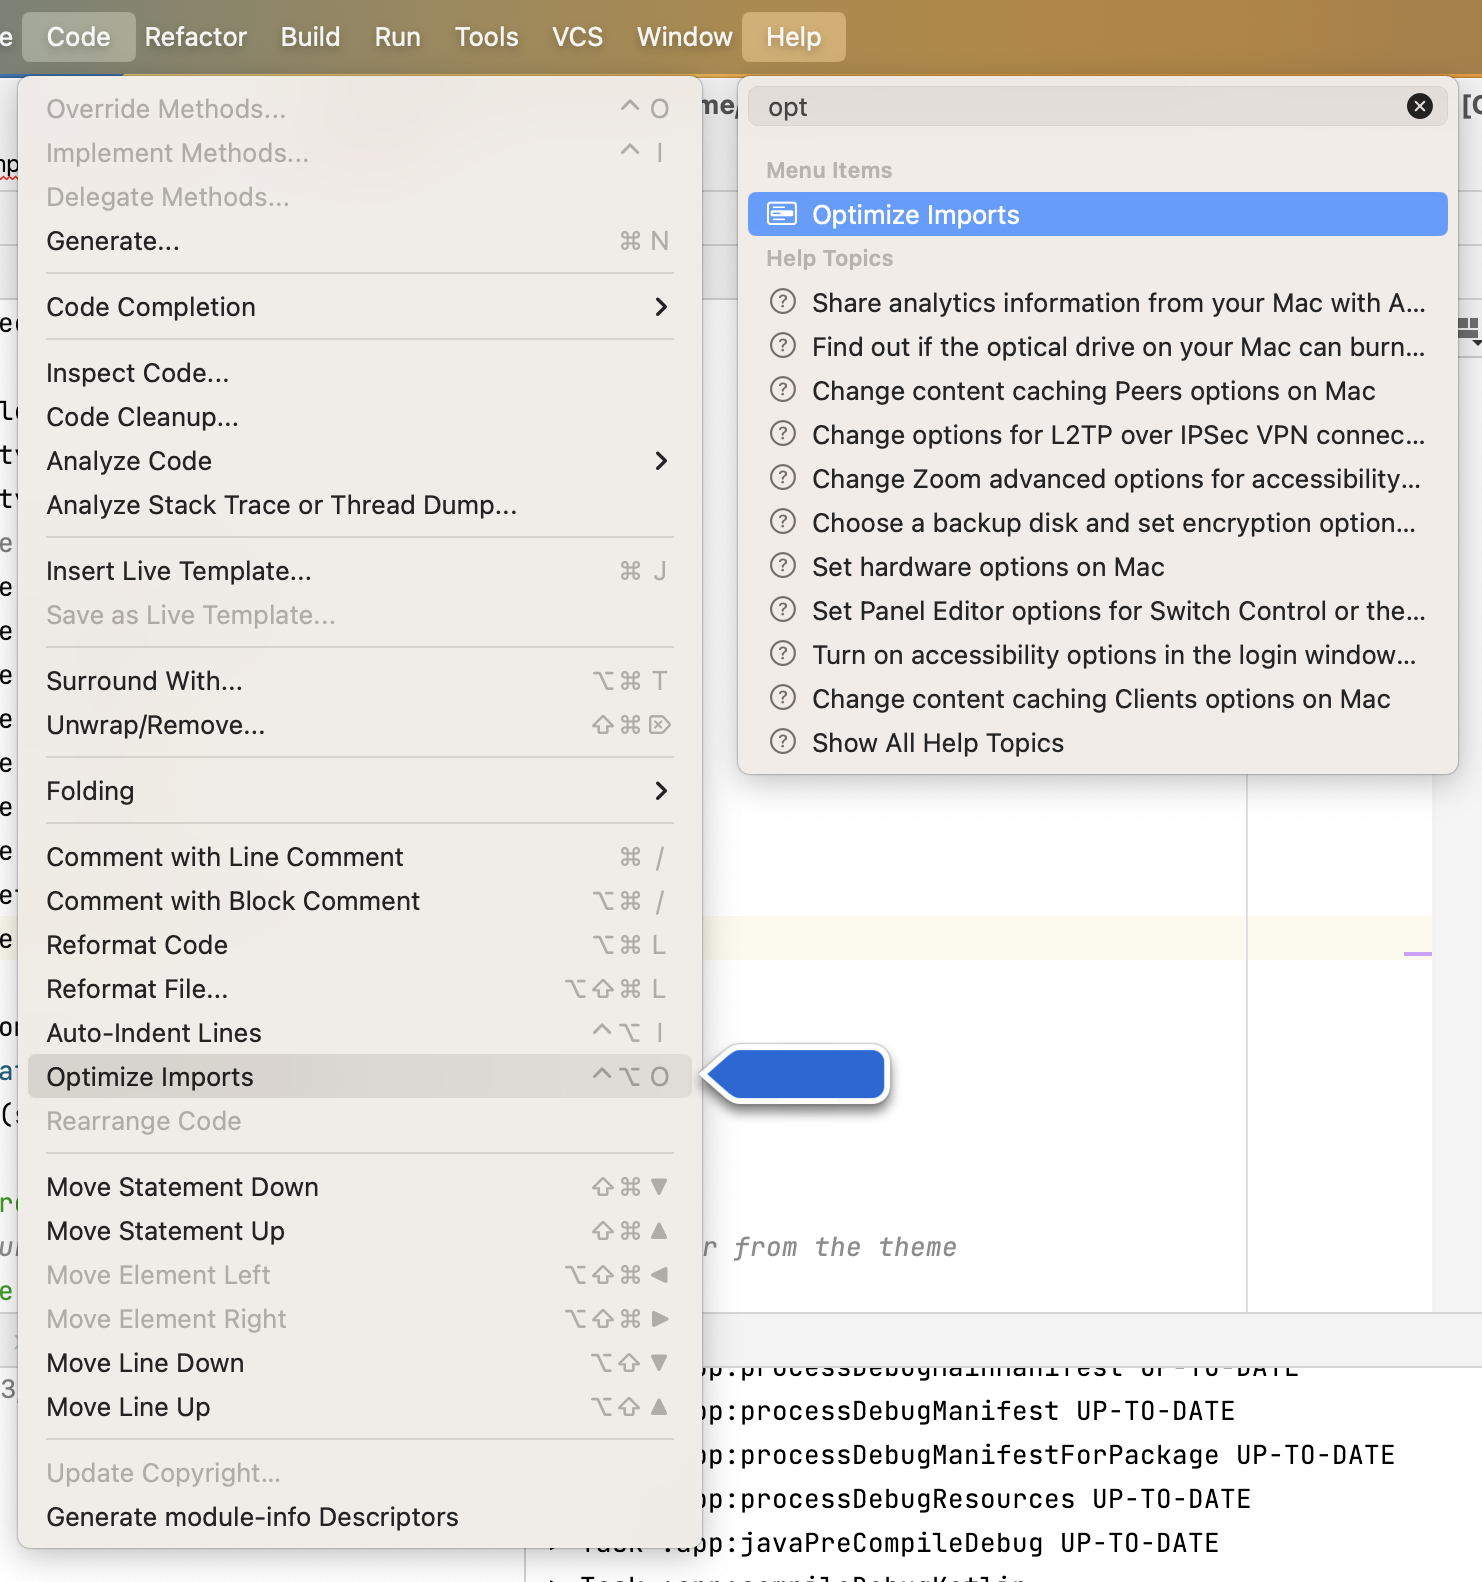Image resolution: width=1482 pixels, height=1582 pixels.
Task: Click question icon beside Show All Help Topics
Action: [782, 742]
